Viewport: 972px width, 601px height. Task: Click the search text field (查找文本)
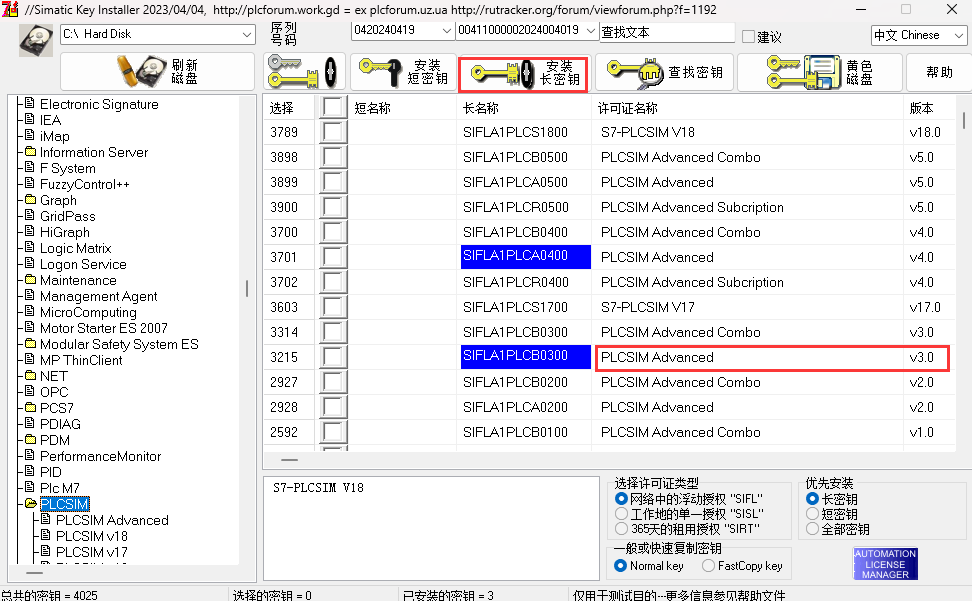point(667,32)
